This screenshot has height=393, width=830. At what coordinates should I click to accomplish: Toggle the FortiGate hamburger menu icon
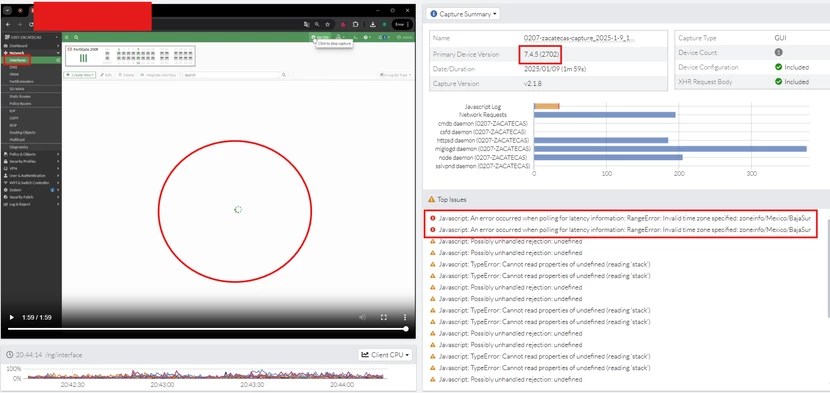coord(67,38)
